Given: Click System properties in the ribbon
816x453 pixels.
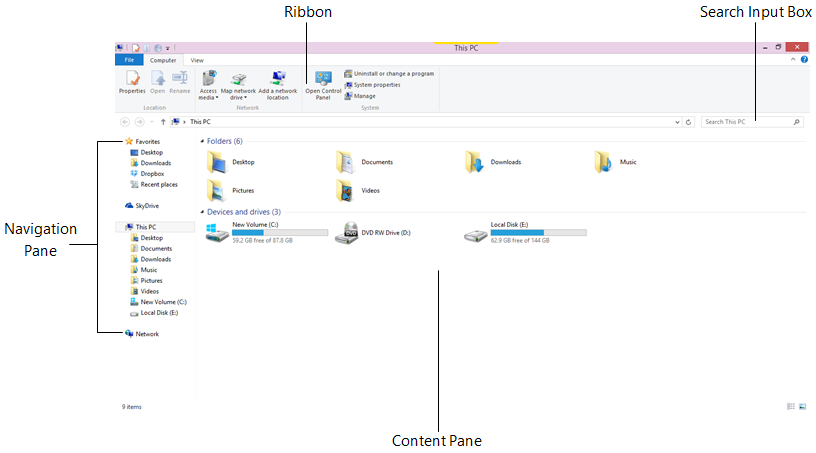Looking at the screenshot, I should [x=376, y=85].
